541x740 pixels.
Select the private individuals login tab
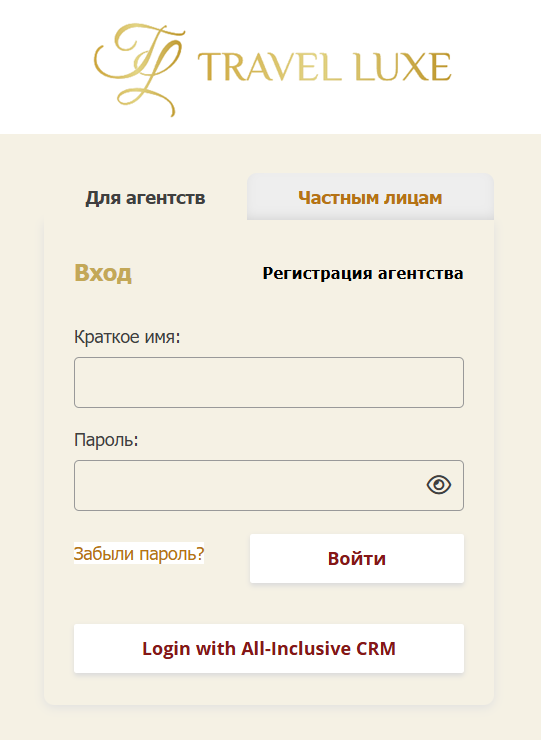click(370, 197)
